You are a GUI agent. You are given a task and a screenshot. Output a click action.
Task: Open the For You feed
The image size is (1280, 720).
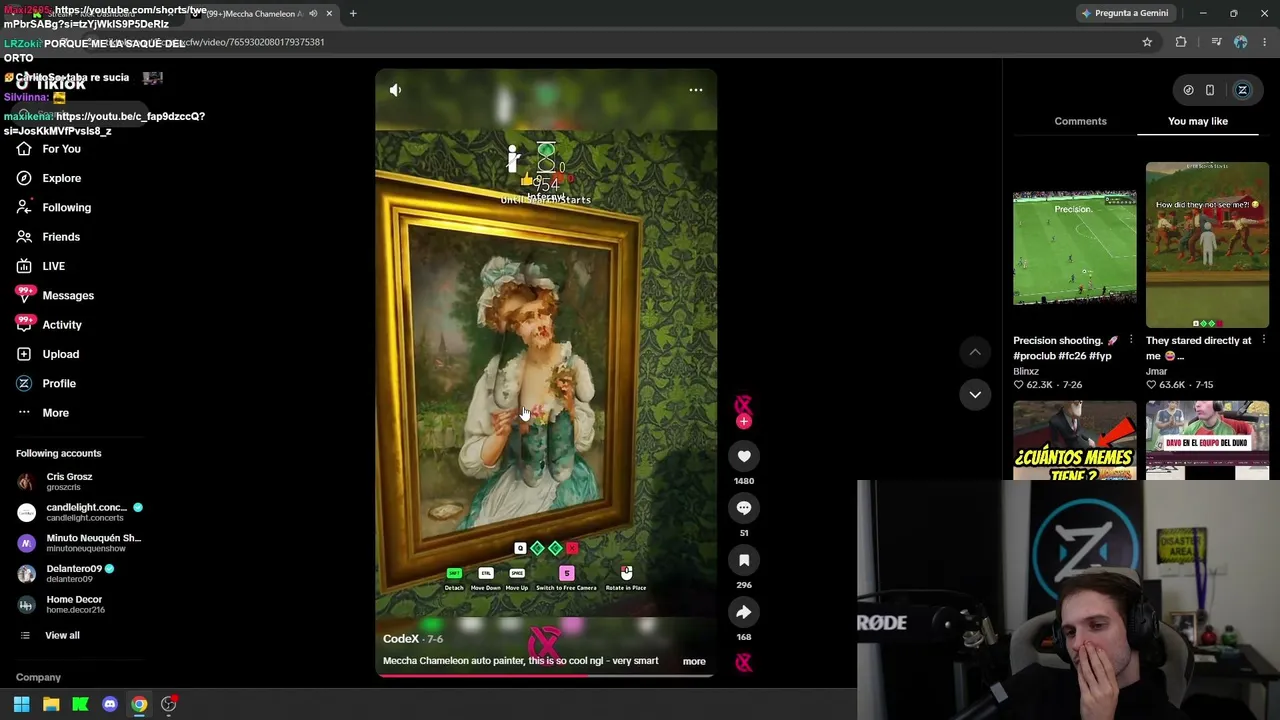point(61,149)
